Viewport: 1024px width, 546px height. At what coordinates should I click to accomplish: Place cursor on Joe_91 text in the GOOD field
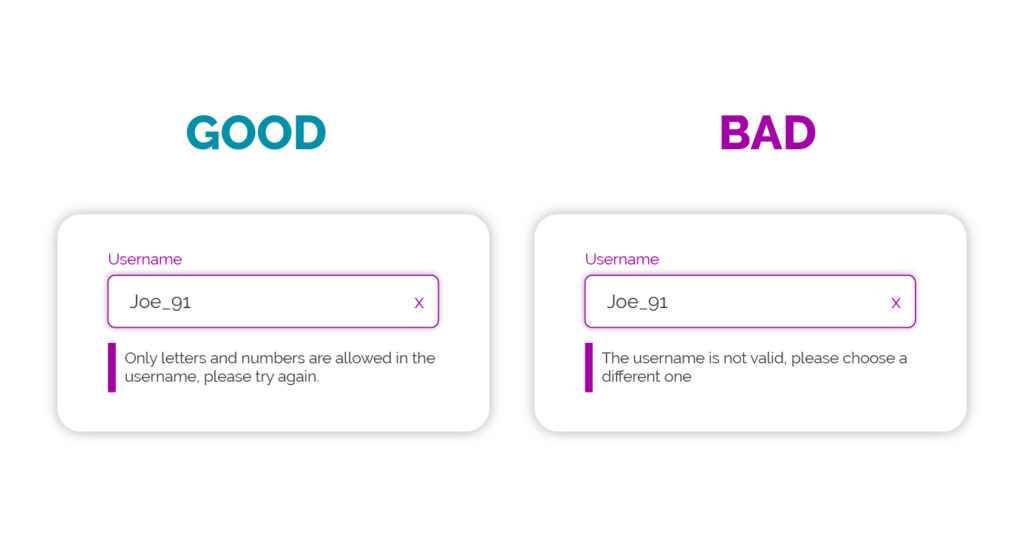160,302
